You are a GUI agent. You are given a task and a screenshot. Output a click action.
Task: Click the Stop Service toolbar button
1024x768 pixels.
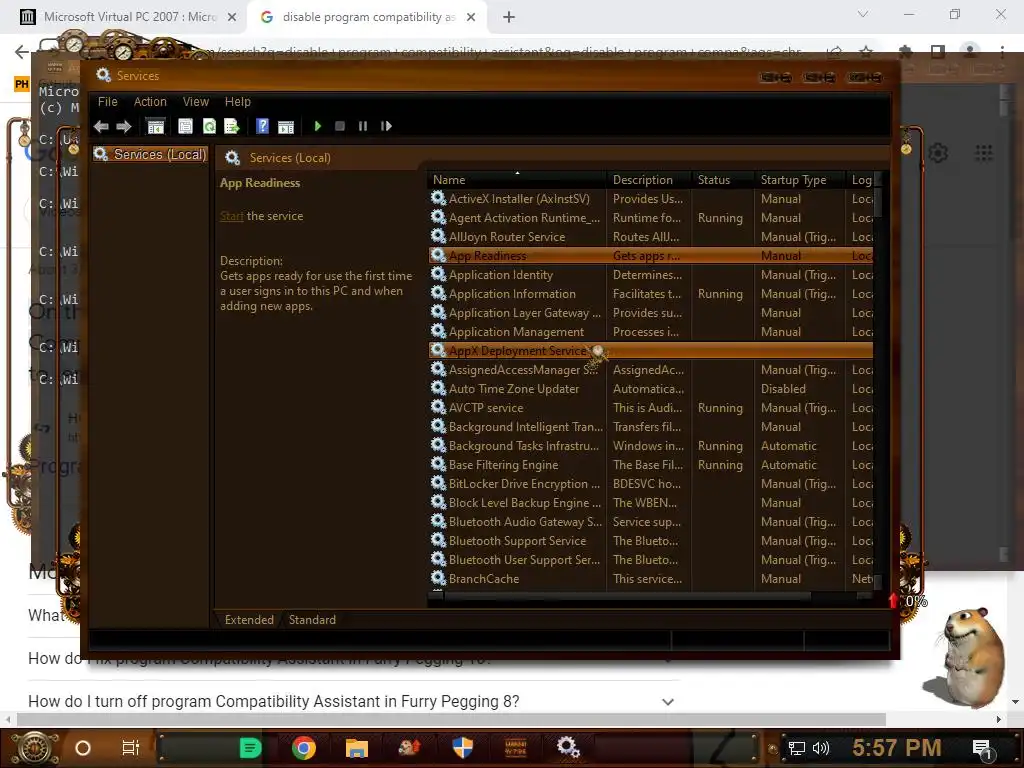point(340,126)
